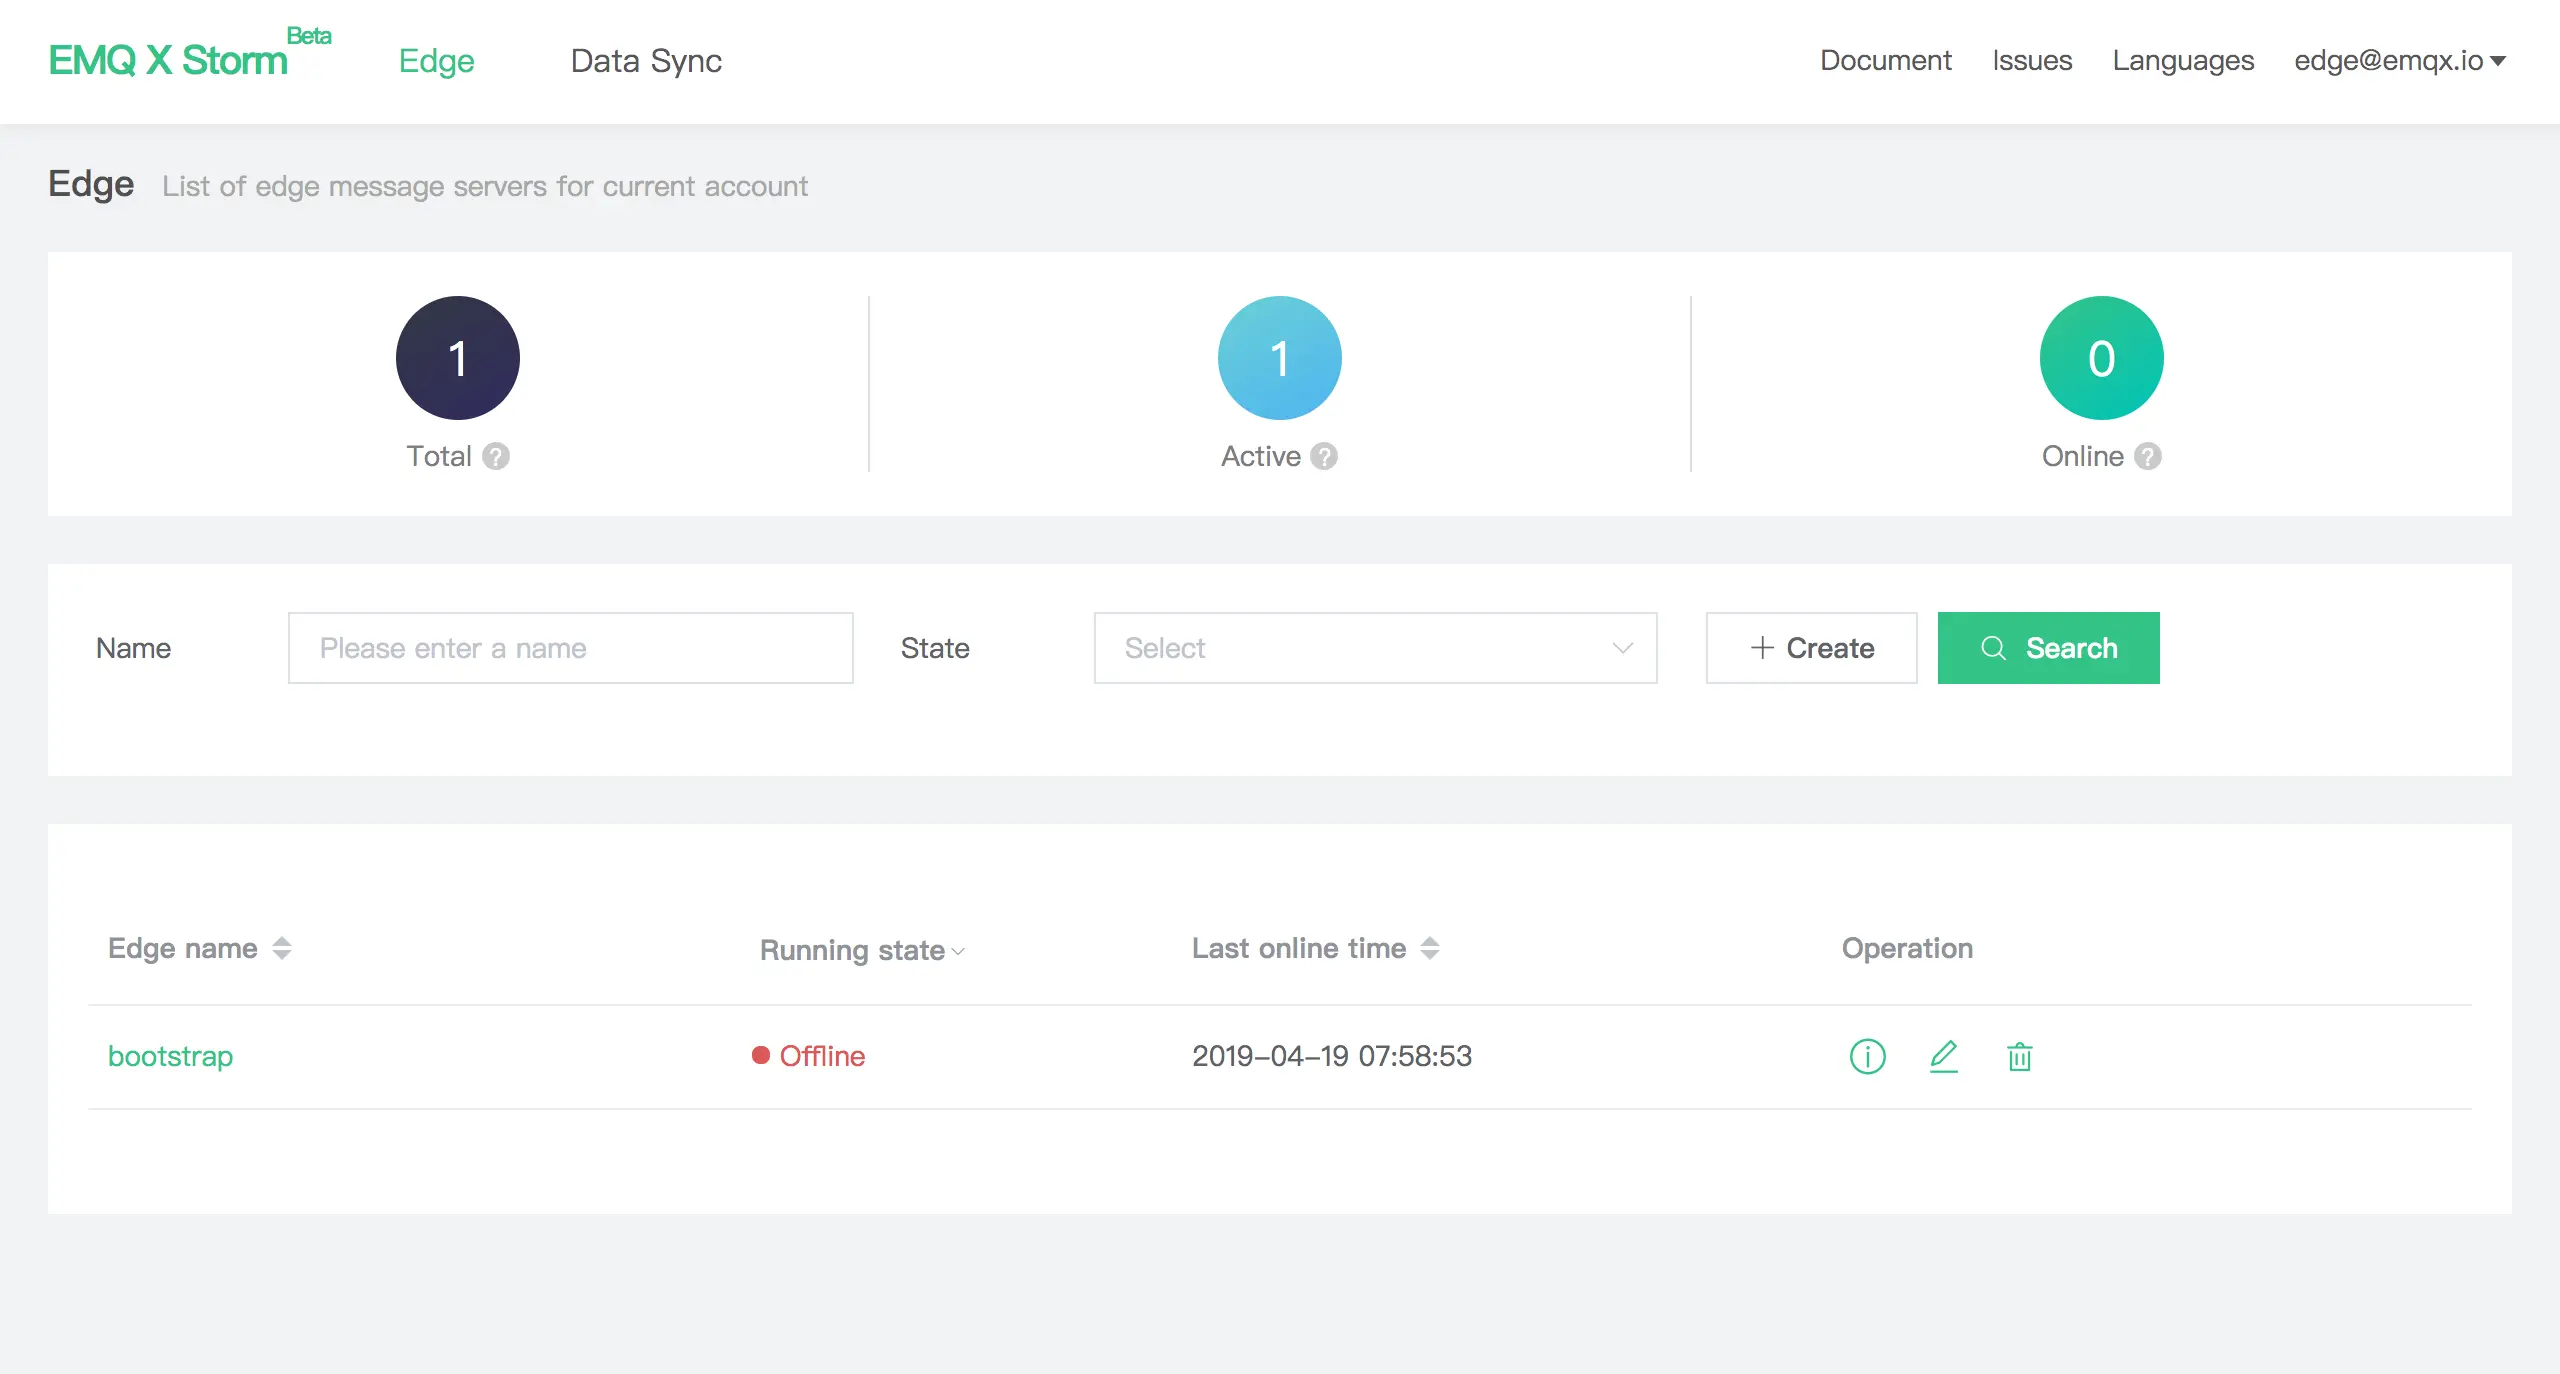Expand the Running state filter
Image resolution: width=2560 pixels, height=1374 pixels.
958,951
